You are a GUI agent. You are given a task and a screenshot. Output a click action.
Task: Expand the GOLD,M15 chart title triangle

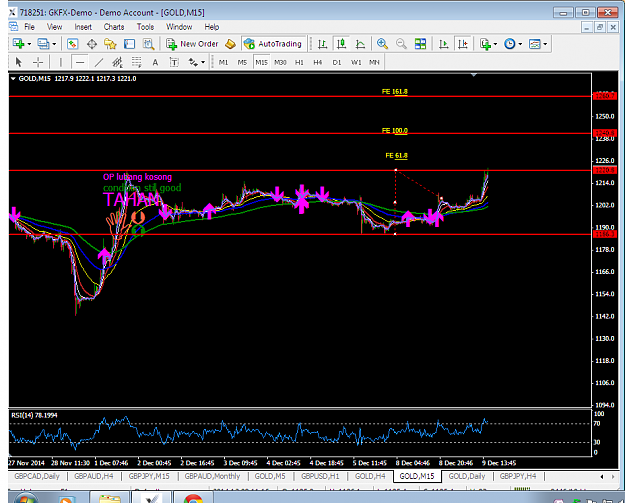point(13,79)
